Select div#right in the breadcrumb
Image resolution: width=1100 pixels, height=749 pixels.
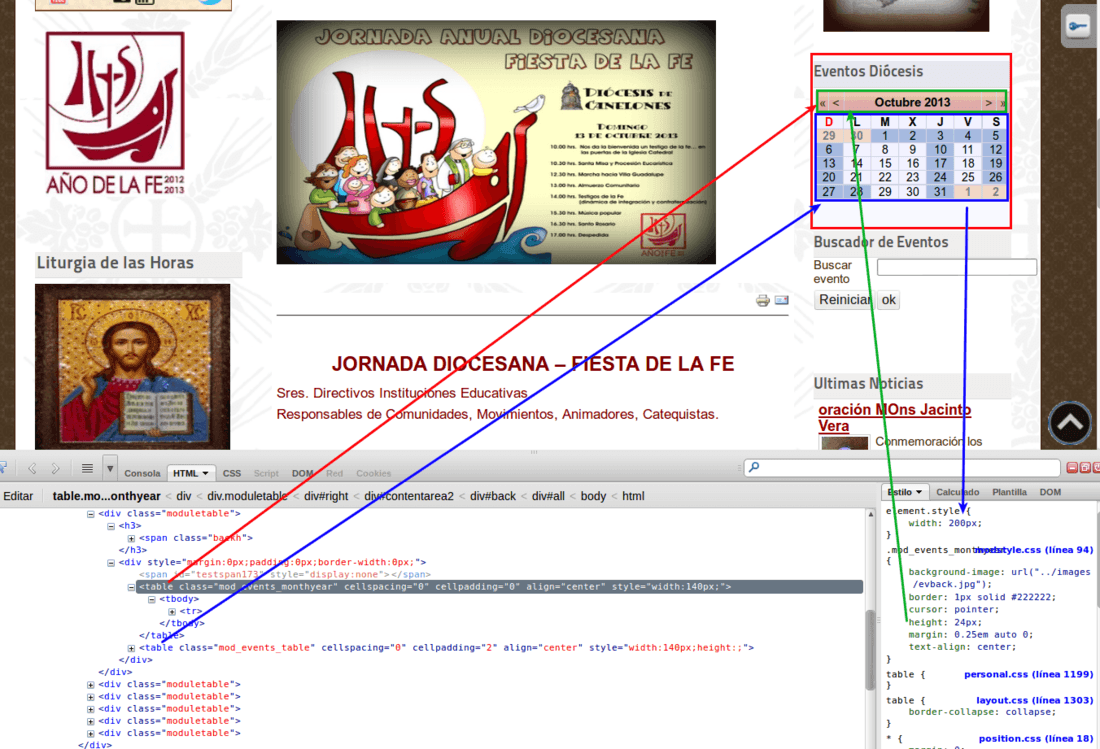(326, 496)
